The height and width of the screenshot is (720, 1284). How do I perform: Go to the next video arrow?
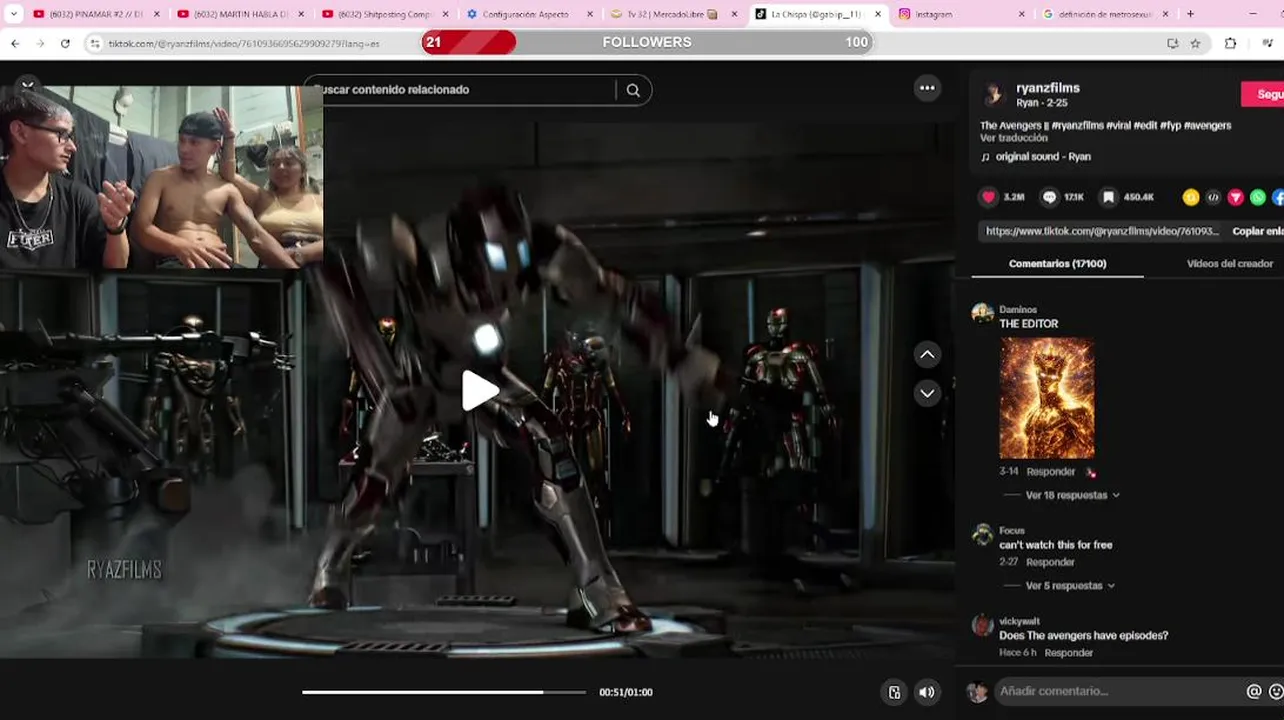coord(927,393)
